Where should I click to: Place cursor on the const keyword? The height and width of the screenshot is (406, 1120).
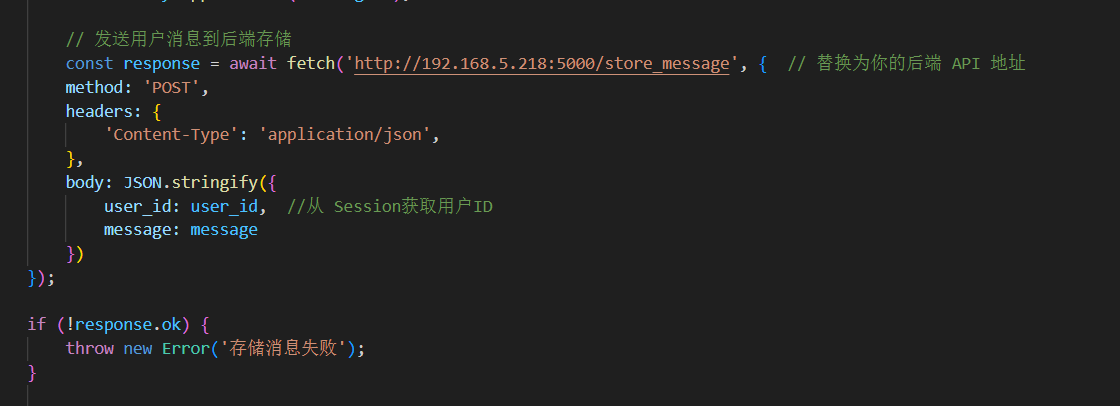[89, 64]
